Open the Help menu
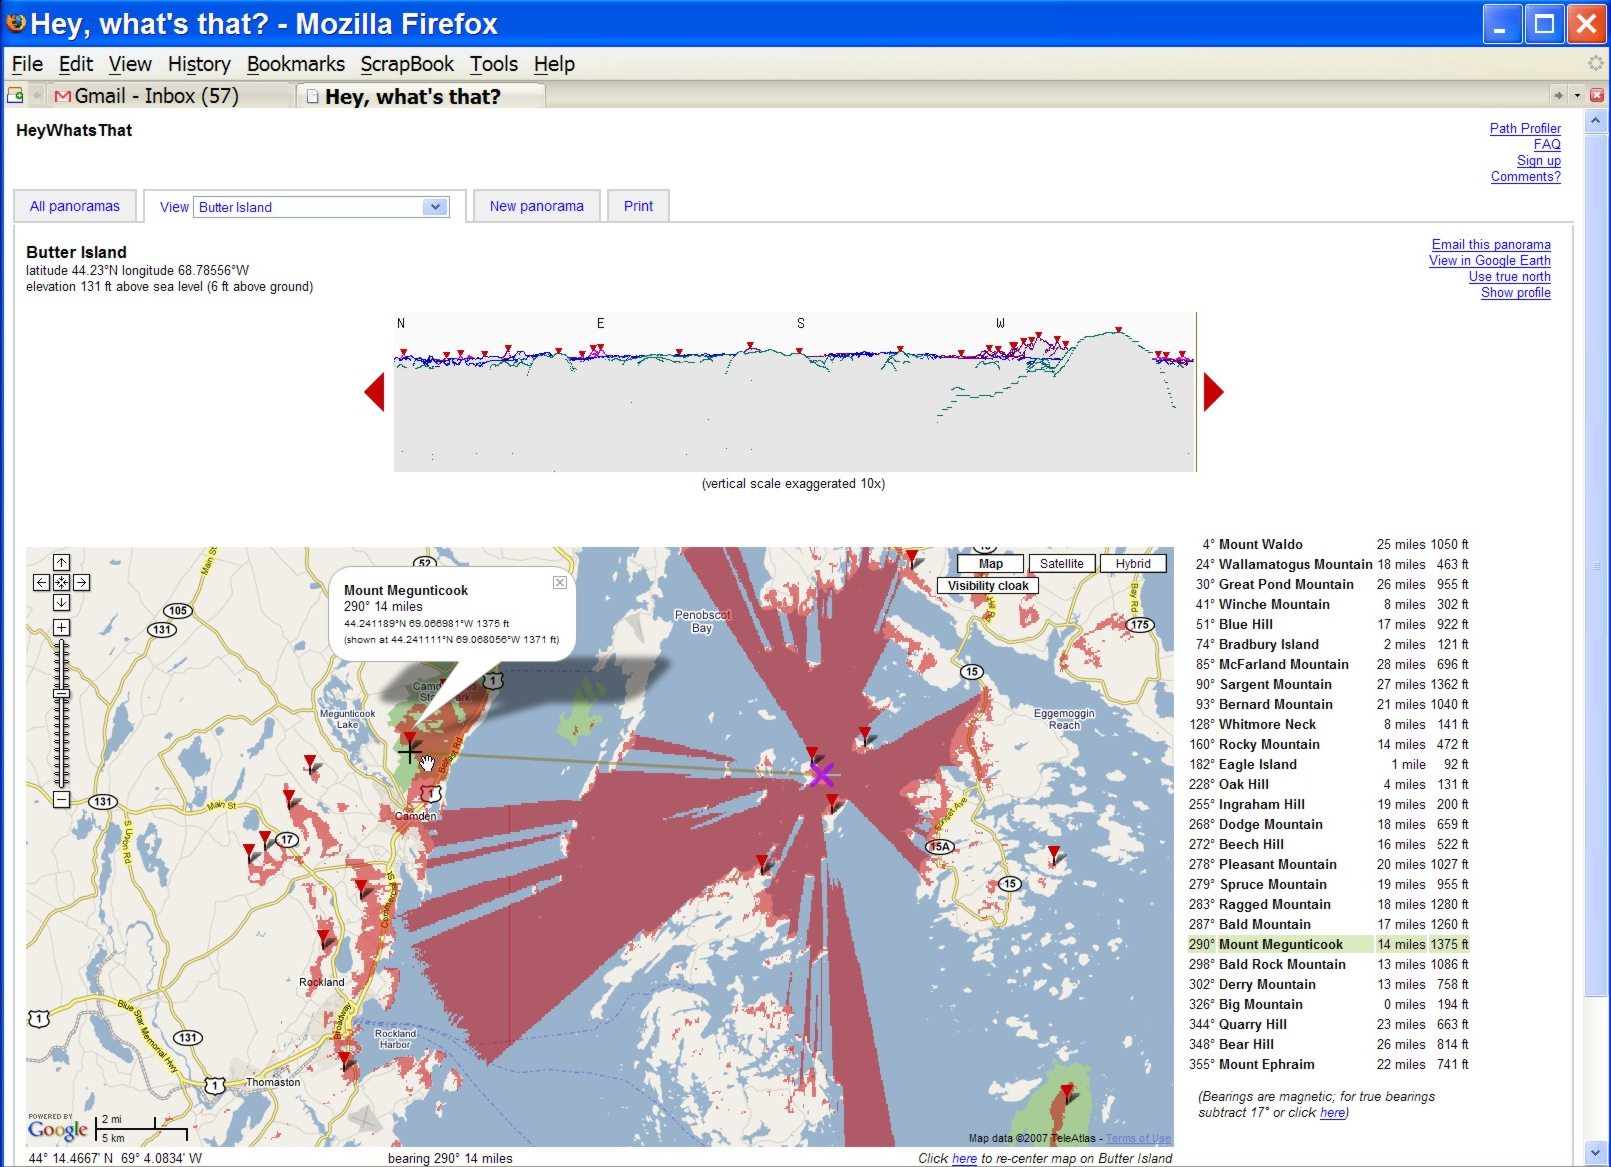 pos(554,64)
